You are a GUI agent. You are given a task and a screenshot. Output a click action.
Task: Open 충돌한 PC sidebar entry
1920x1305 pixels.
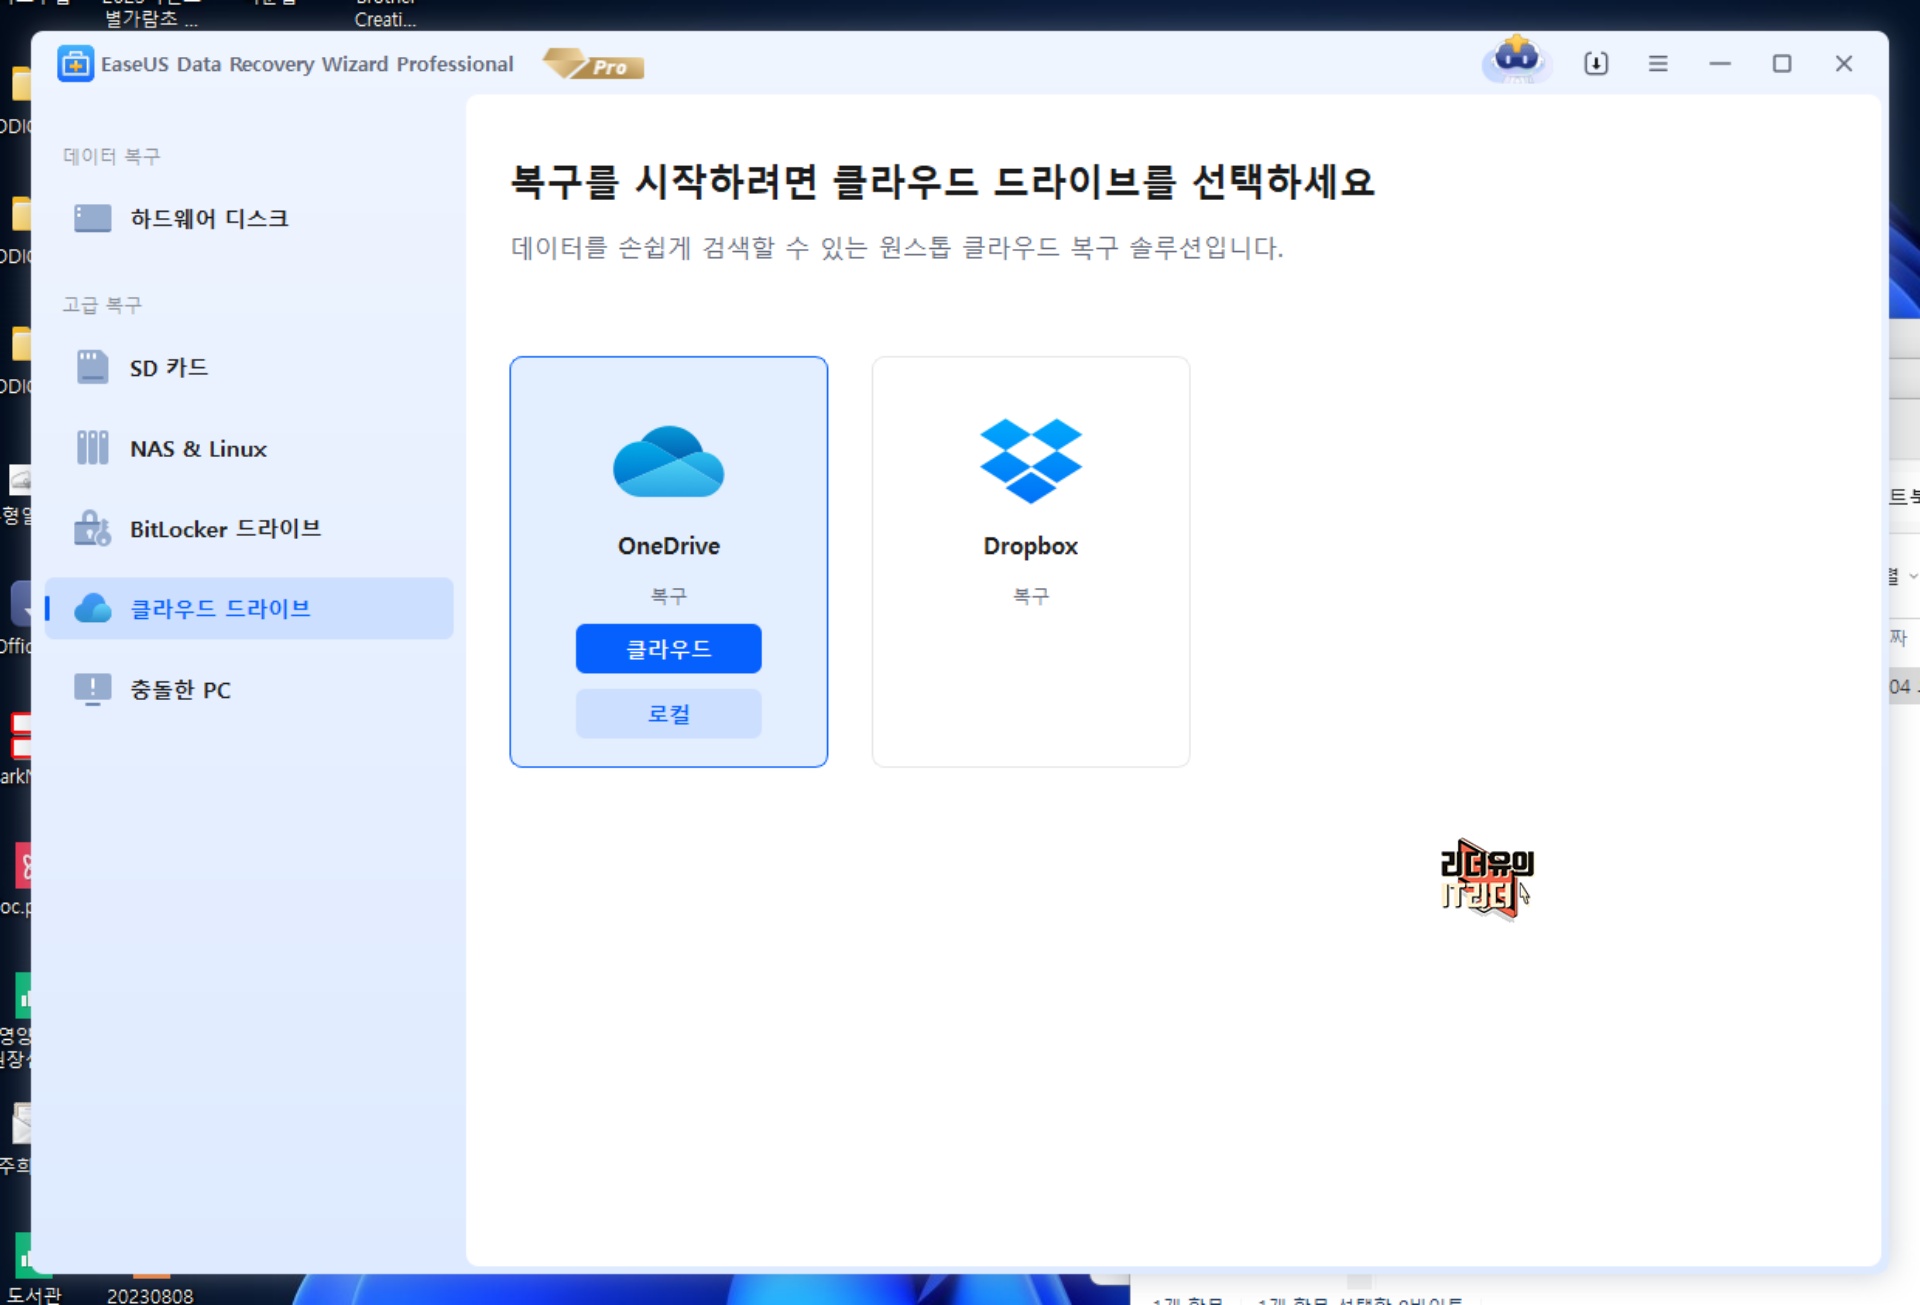point(180,690)
